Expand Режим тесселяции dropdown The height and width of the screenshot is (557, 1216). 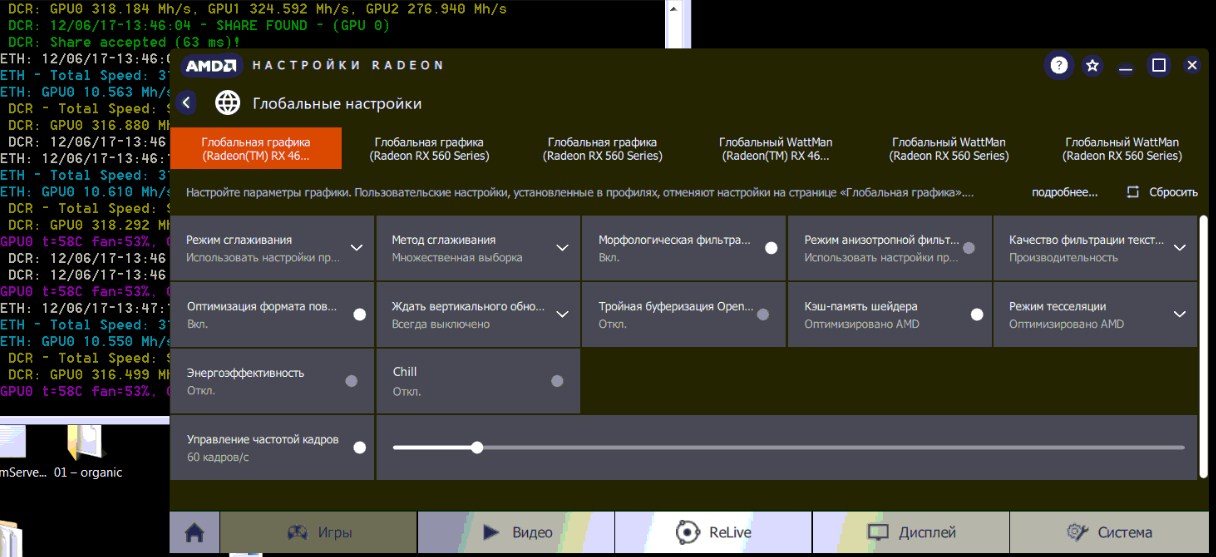click(x=1180, y=314)
